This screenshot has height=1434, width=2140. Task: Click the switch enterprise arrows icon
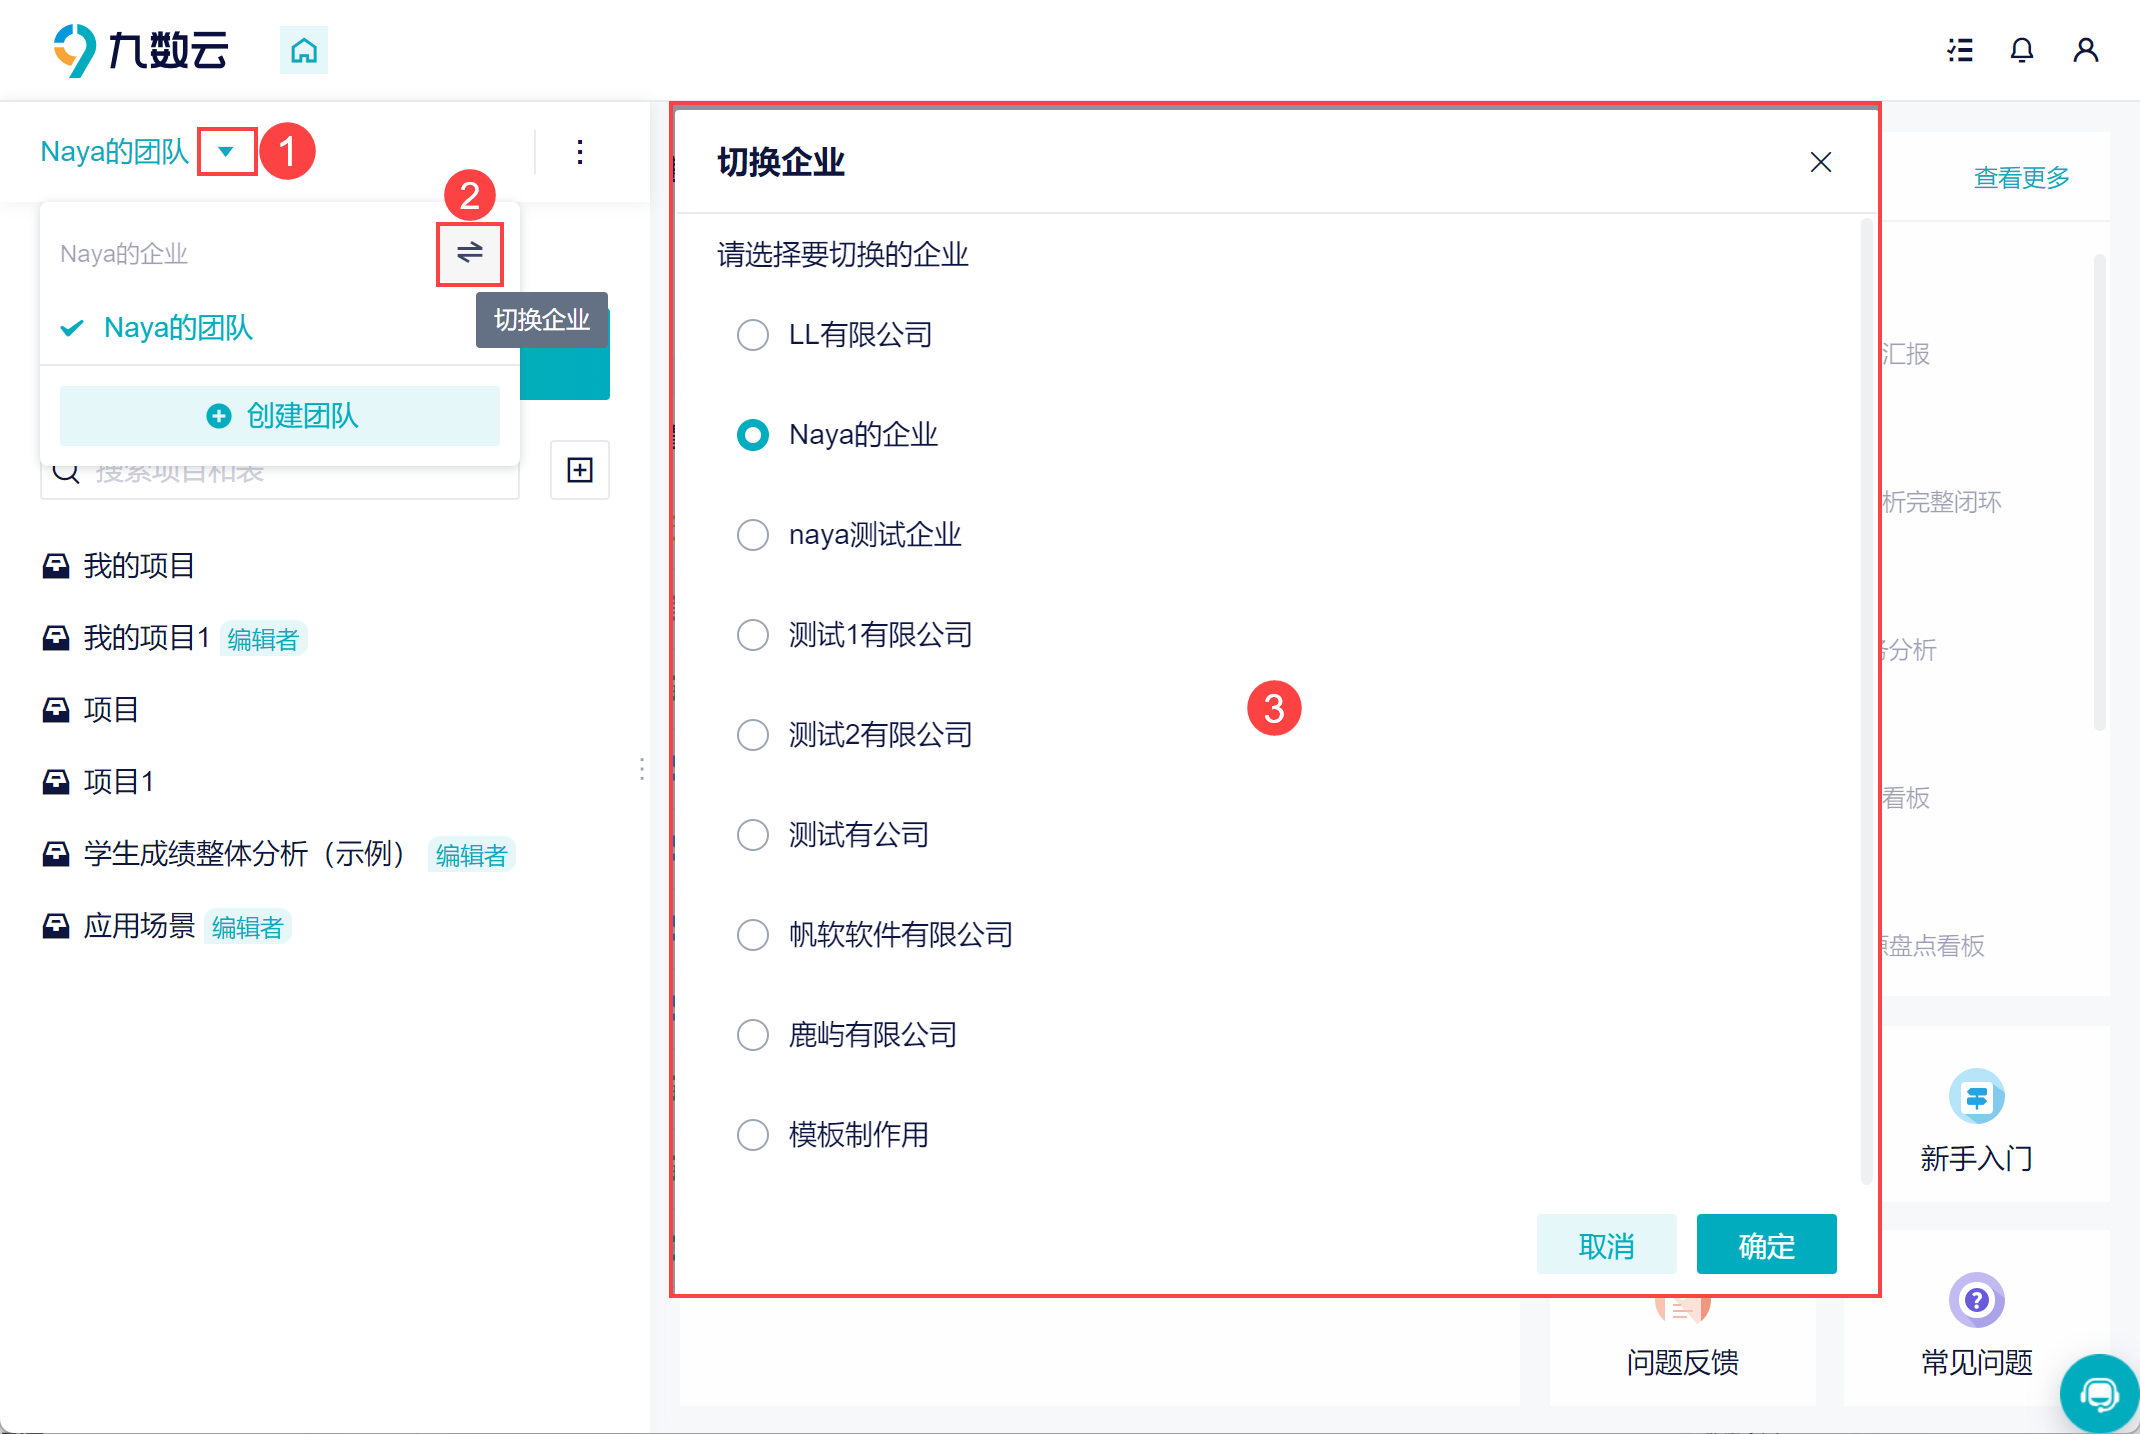[469, 253]
